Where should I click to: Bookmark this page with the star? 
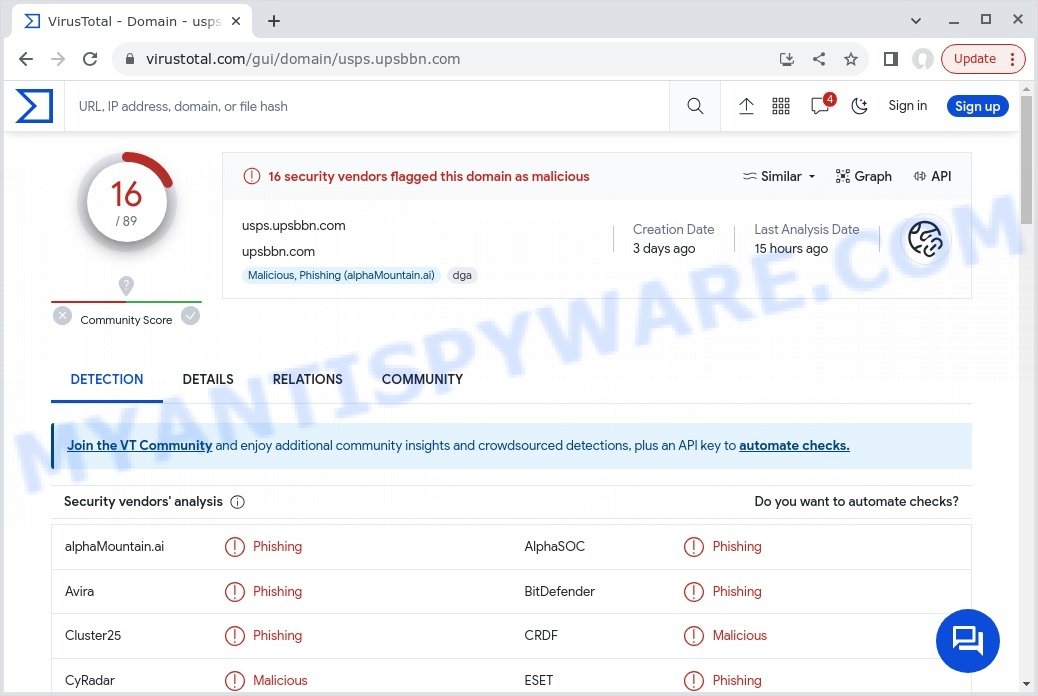(851, 59)
